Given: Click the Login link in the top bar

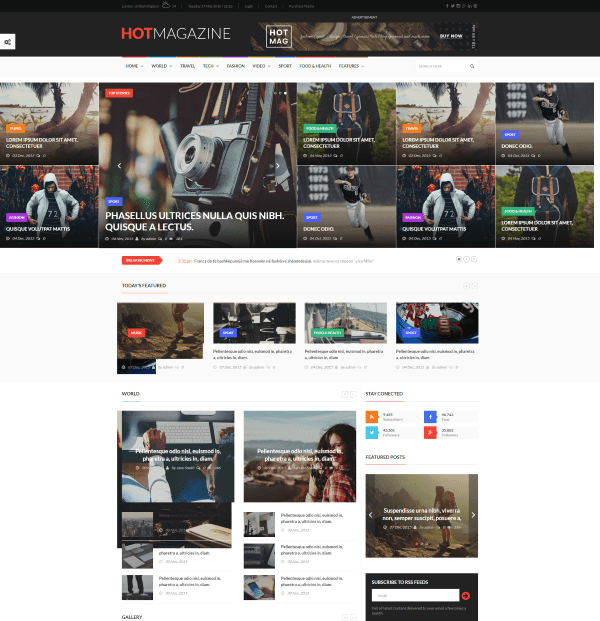Looking at the screenshot, I should (249, 6).
